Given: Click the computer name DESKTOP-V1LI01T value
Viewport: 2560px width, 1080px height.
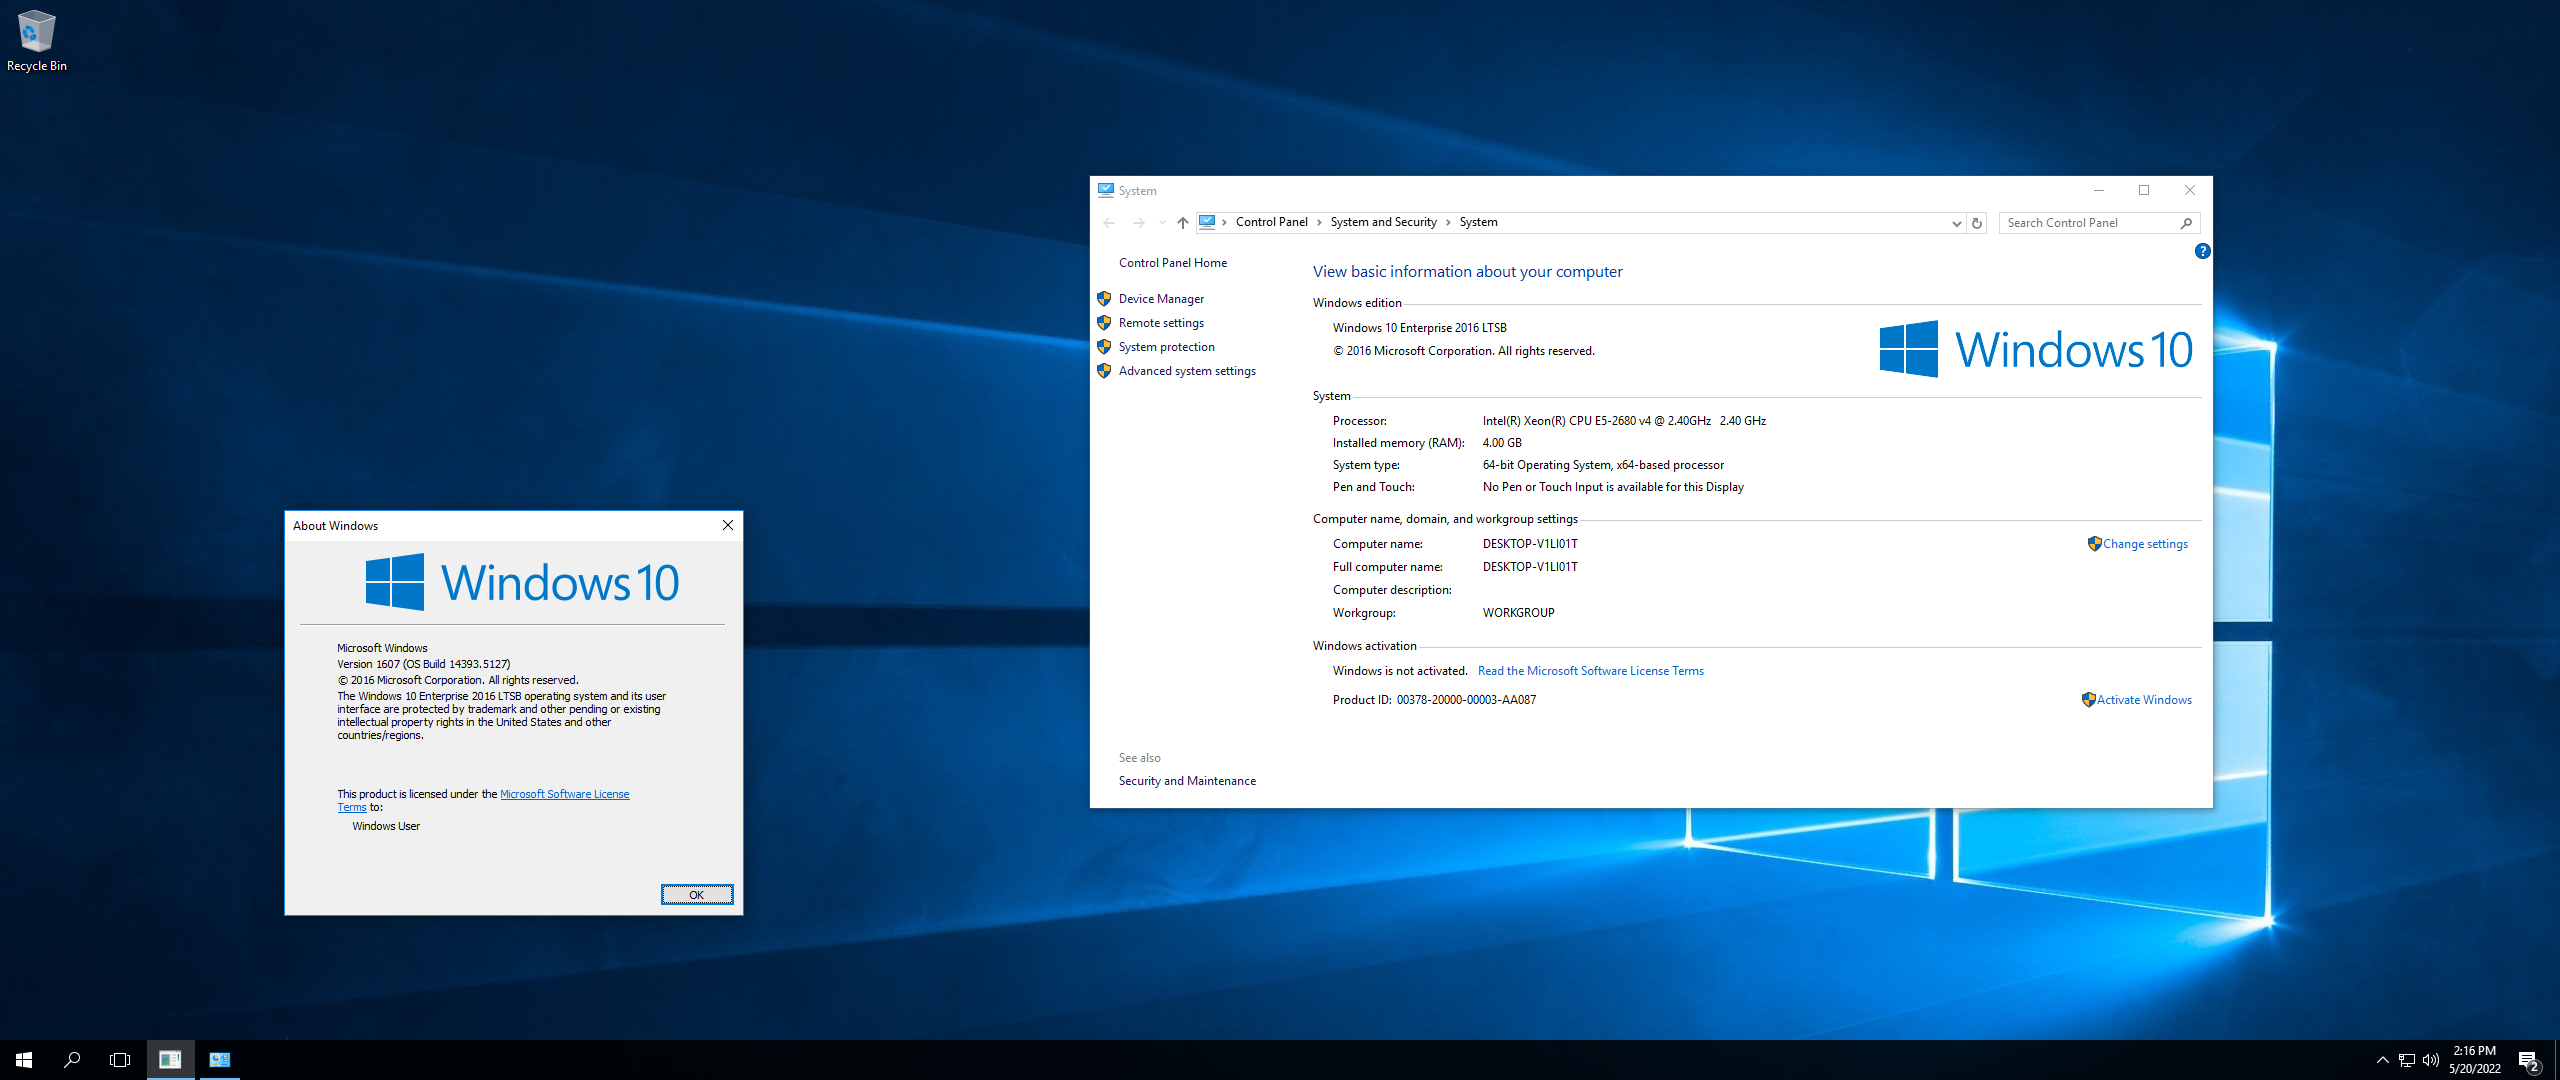Looking at the screenshot, I should coord(1530,544).
